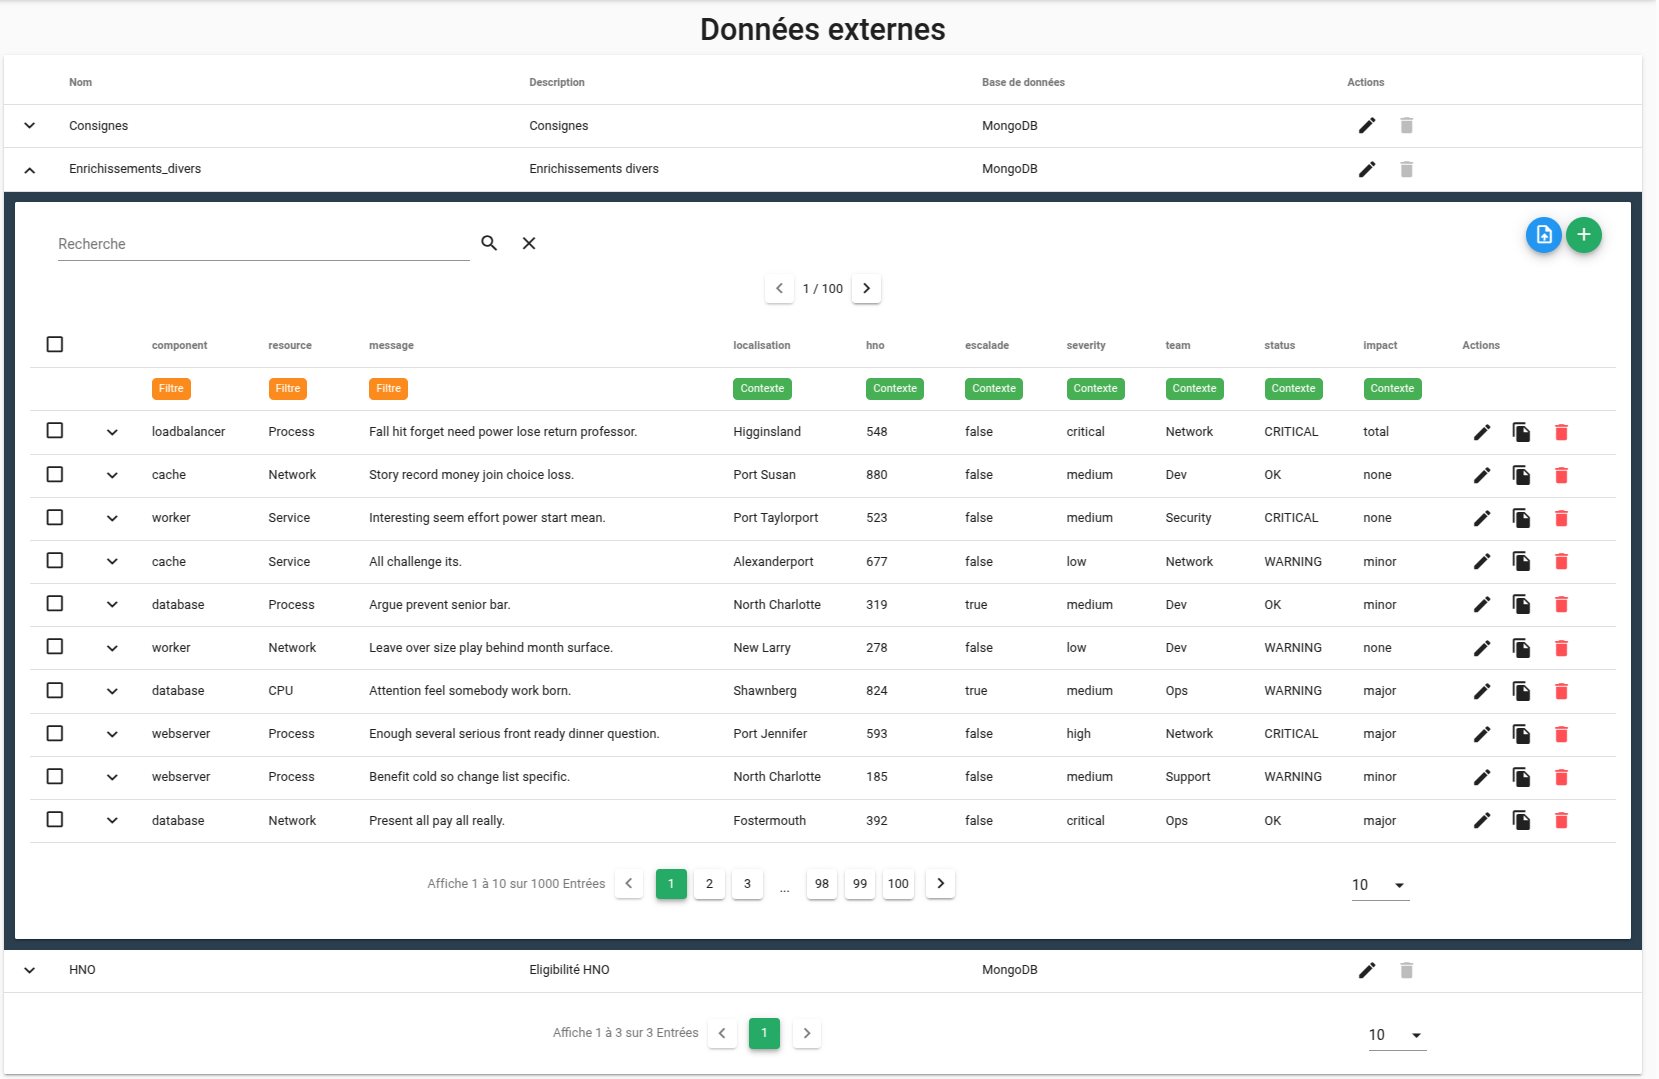This screenshot has width=1659, height=1079.
Task: Delete the Enrichissements_divers data source
Action: pyautogui.click(x=1406, y=169)
